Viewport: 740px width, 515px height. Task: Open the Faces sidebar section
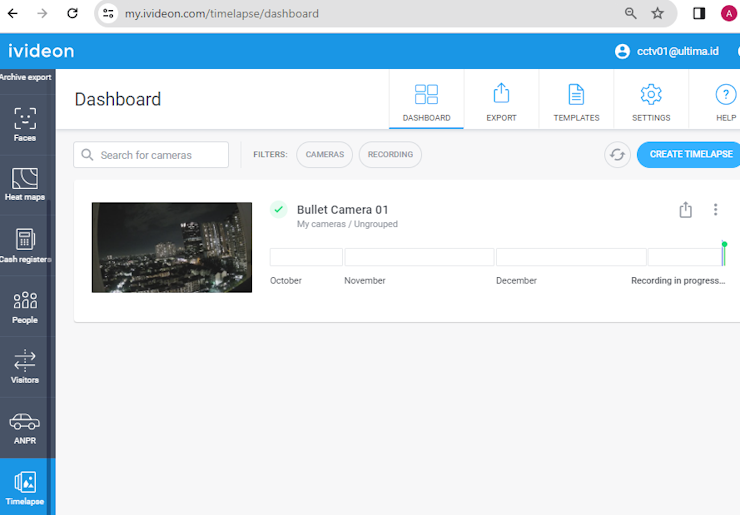coord(25,125)
